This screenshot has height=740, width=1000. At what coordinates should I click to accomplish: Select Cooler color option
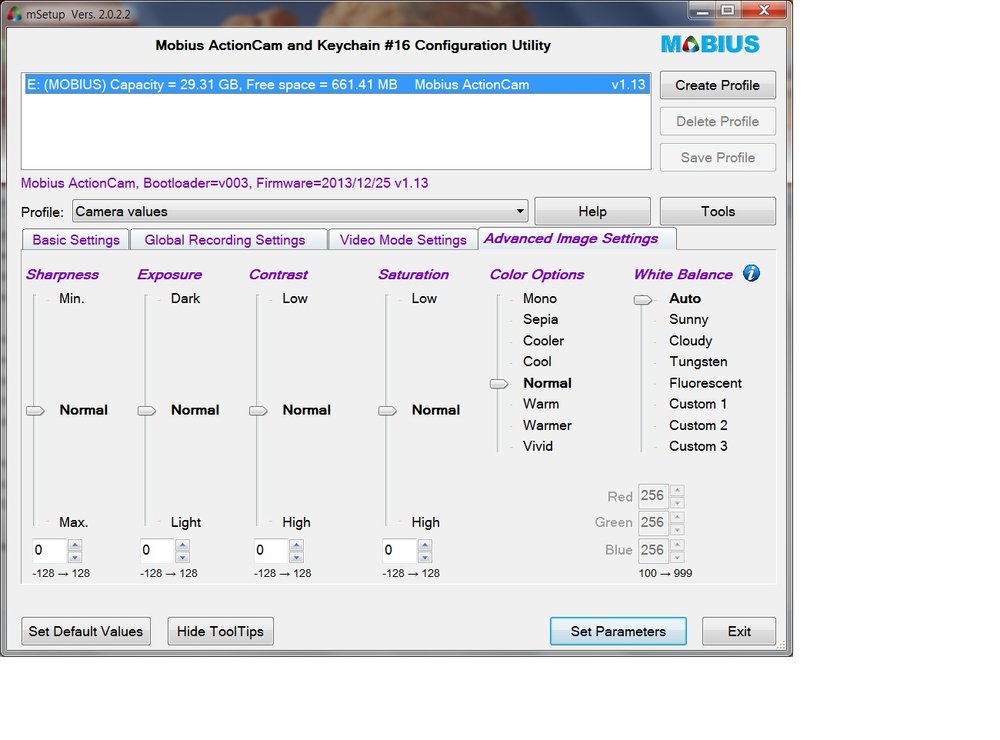coord(543,341)
